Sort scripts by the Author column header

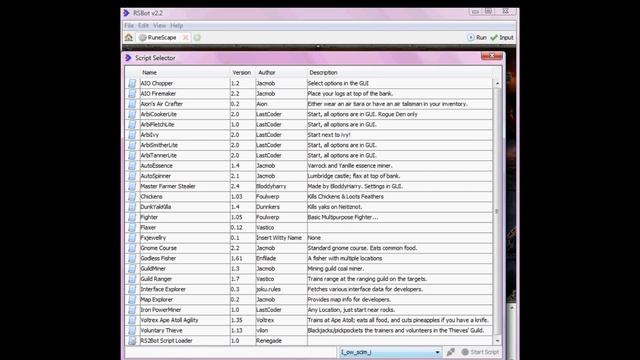[x=267, y=72]
